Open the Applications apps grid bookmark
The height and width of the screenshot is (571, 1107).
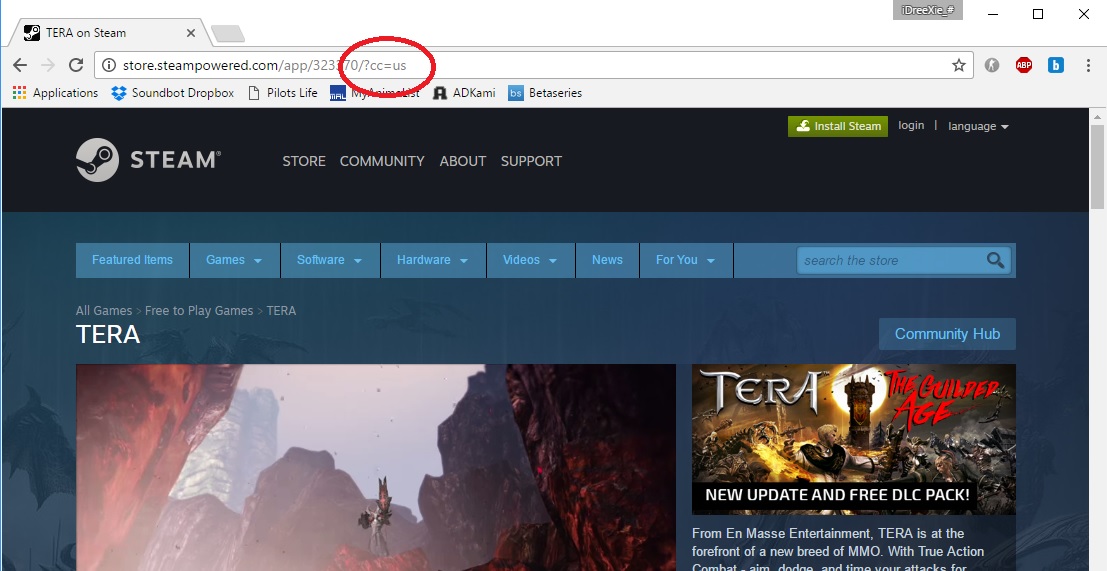click(x=55, y=92)
